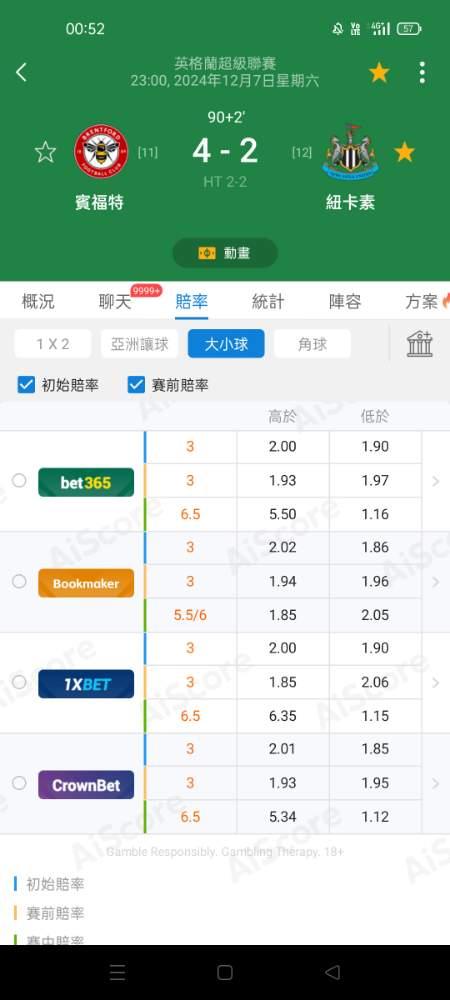The height and width of the screenshot is (1000, 450).
Task: Switch to the 聊天 tab
Action: (x=115, y=302)
